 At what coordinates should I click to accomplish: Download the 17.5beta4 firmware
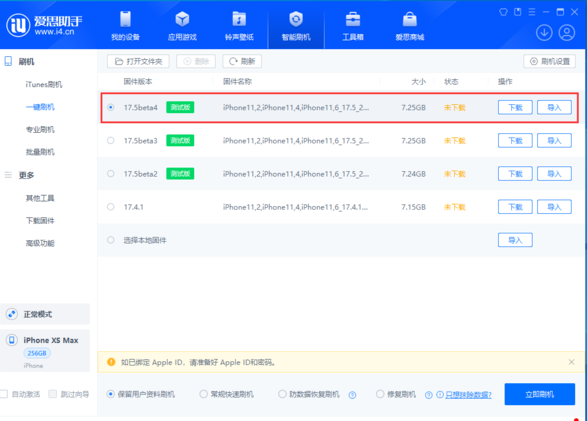pyautogui.click(x=515, y=107)
